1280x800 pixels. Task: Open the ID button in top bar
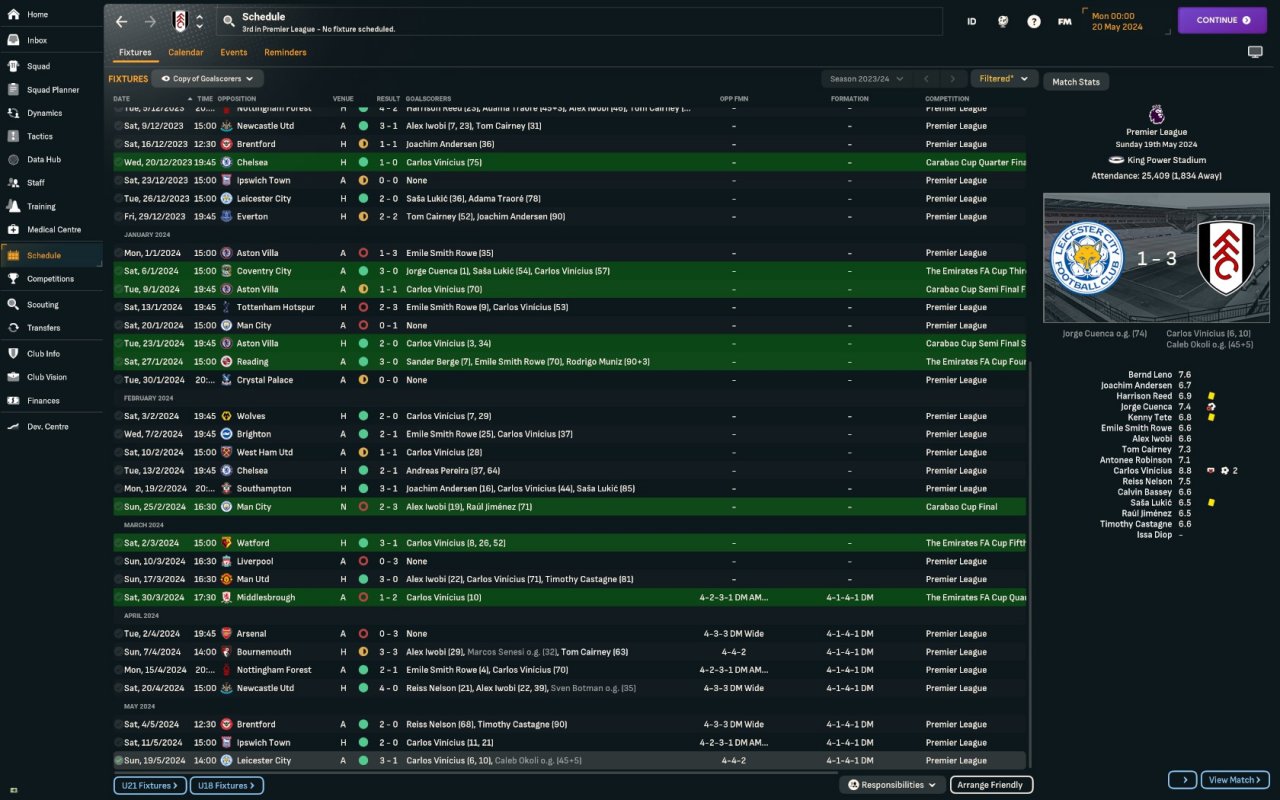[x=972, y=21]
